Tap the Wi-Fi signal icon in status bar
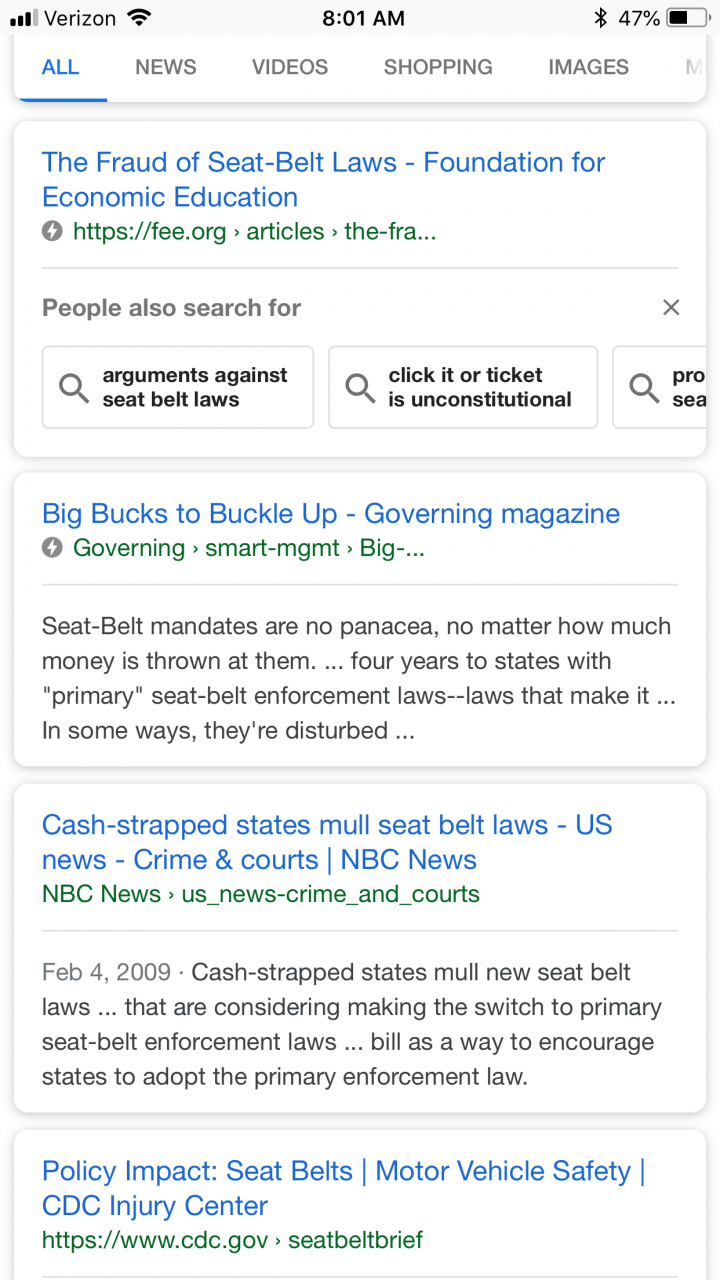This screenshot has width=720, height=1280. point(139,17)
